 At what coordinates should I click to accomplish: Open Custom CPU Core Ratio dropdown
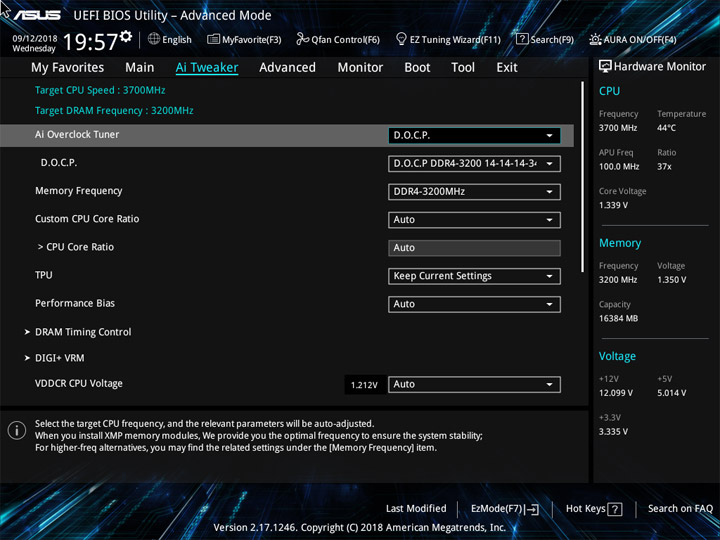pyautogui.click(x=474, y=220)
